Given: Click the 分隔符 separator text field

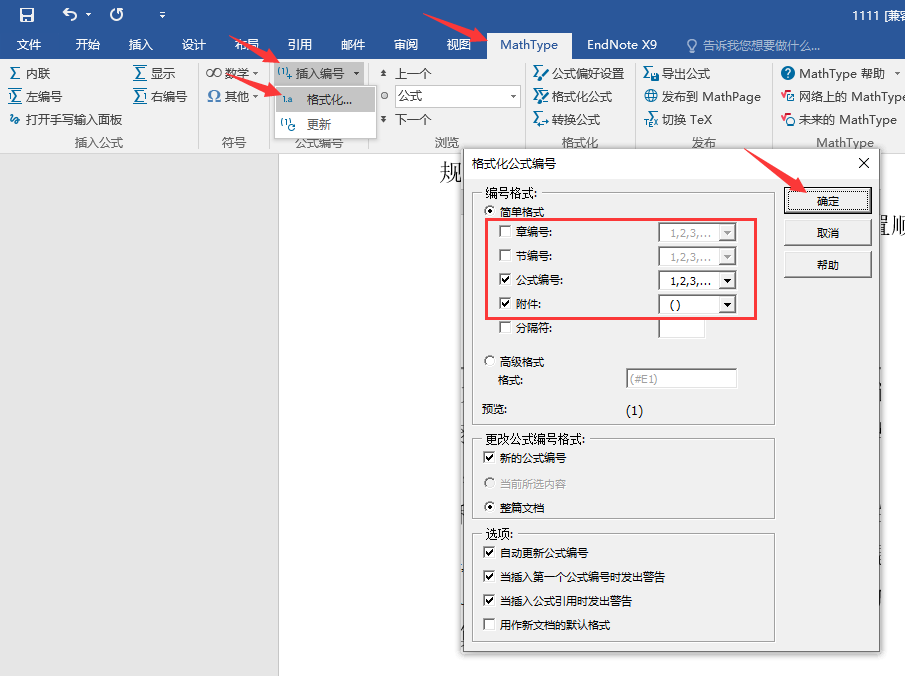Looking at the screenshot, I should pos(682,328).
